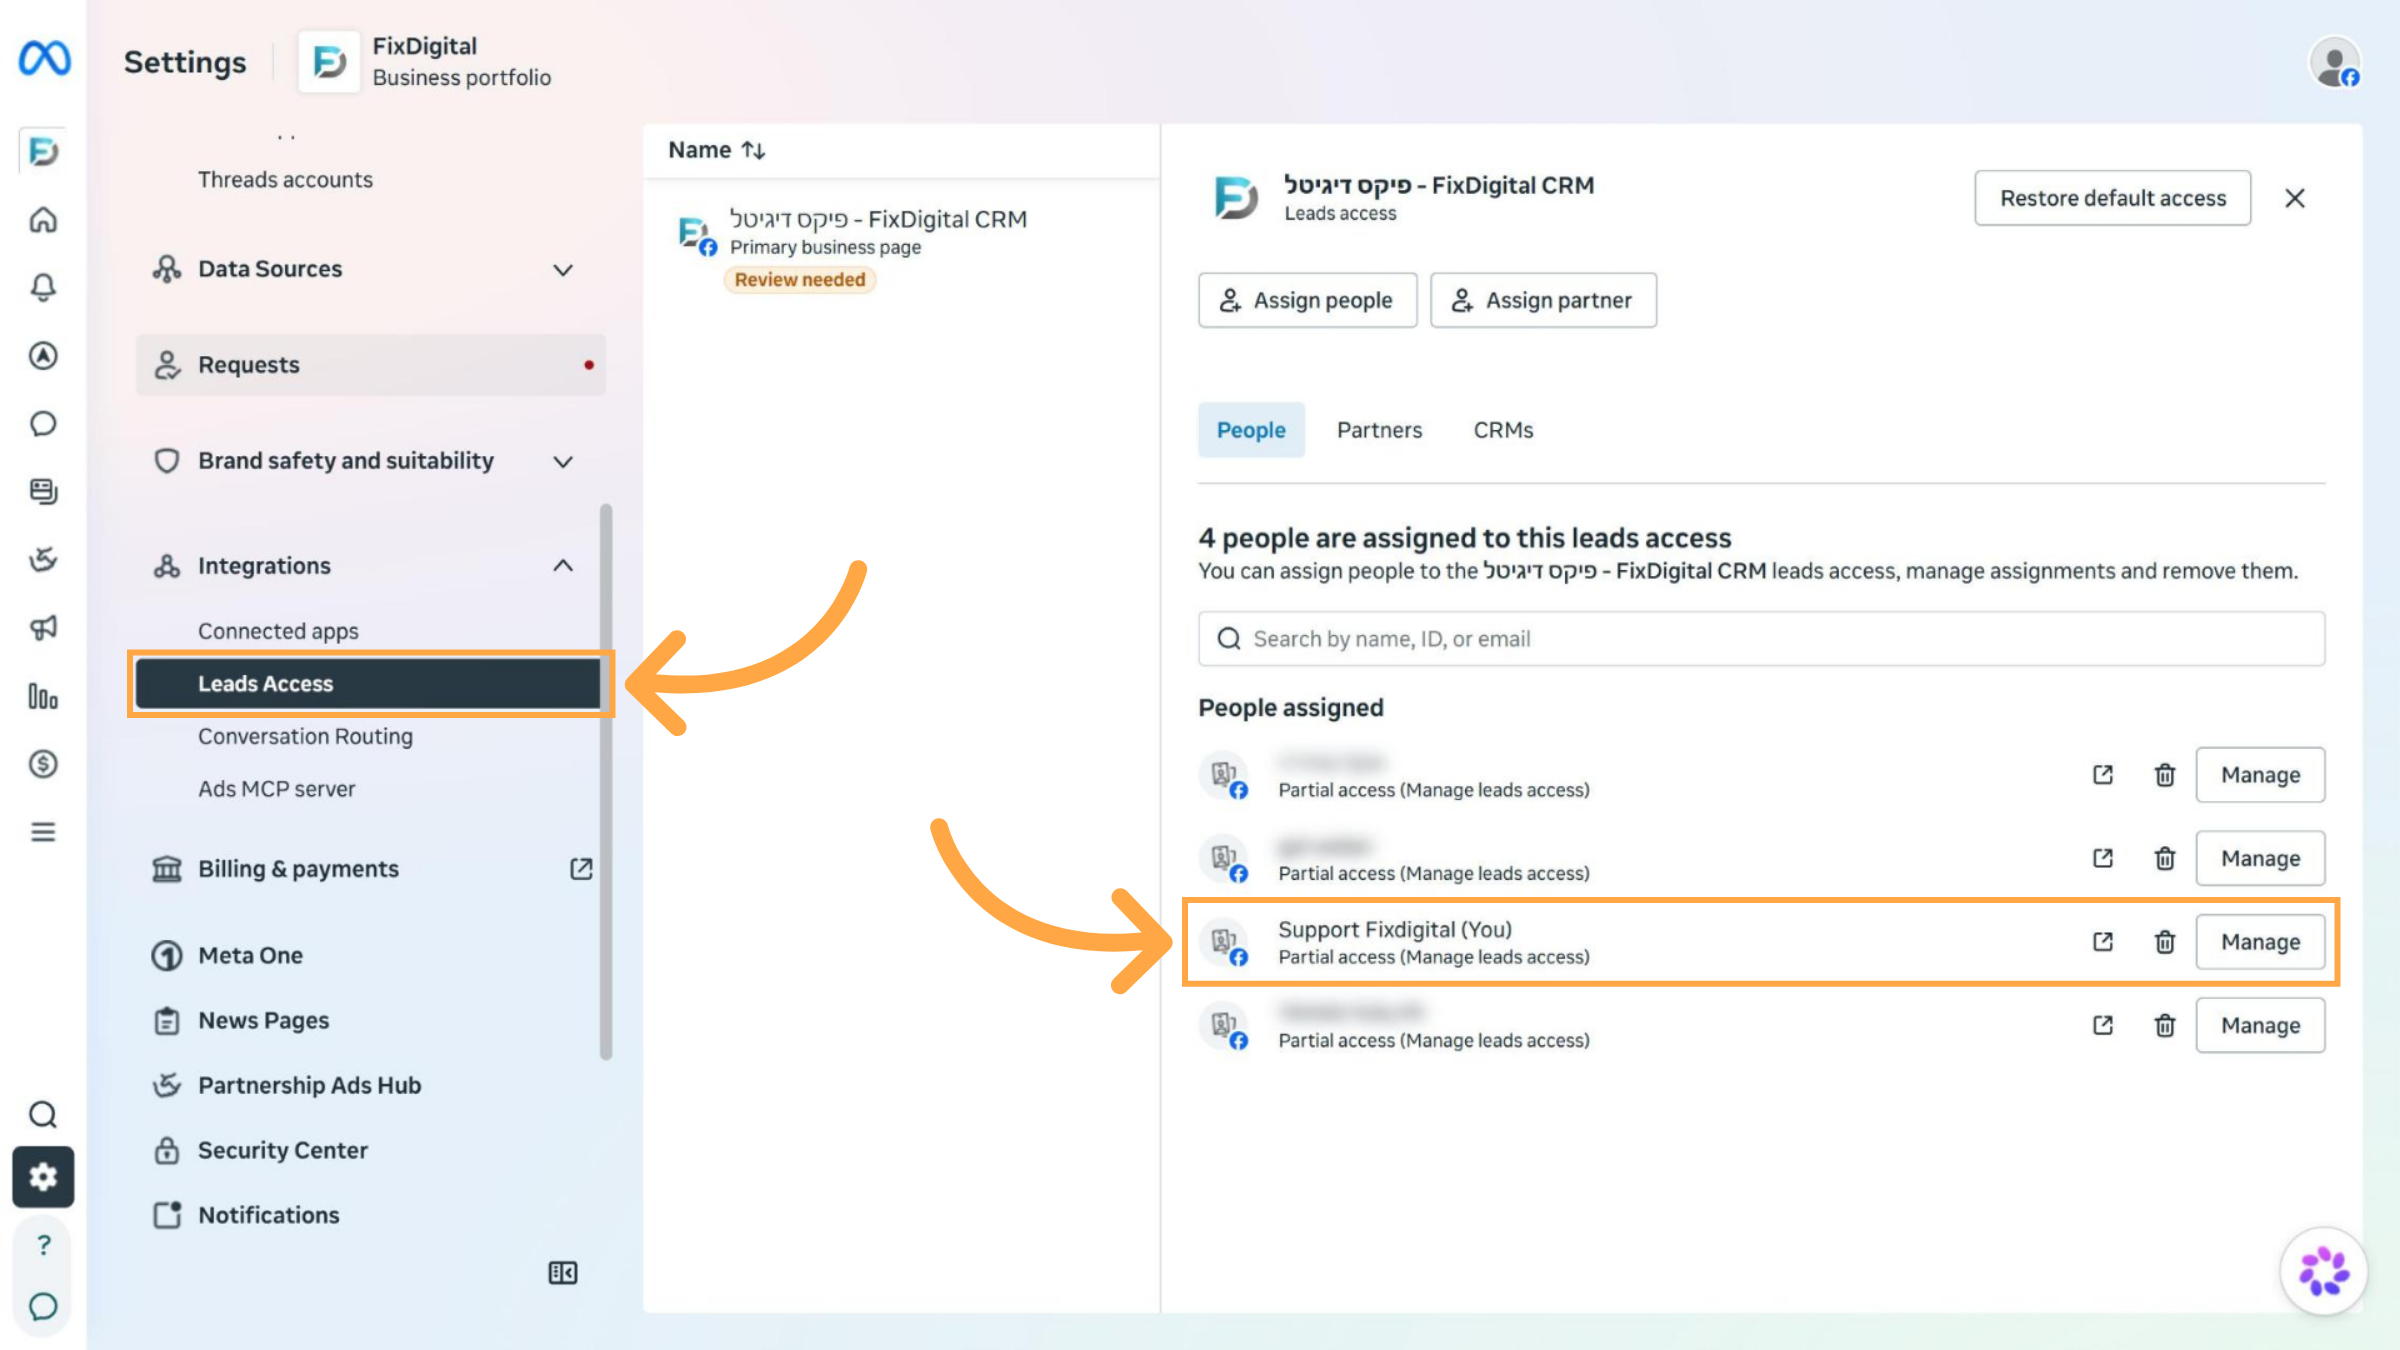
Task: Open the chat bubble icon in rail
Action: tap(43, 424)
